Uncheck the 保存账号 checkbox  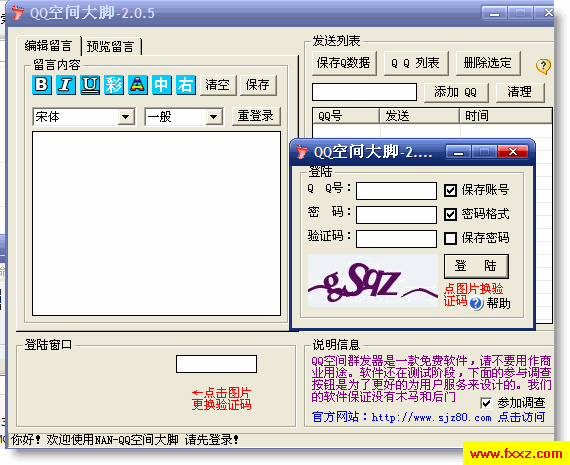(x=450, y=190)
